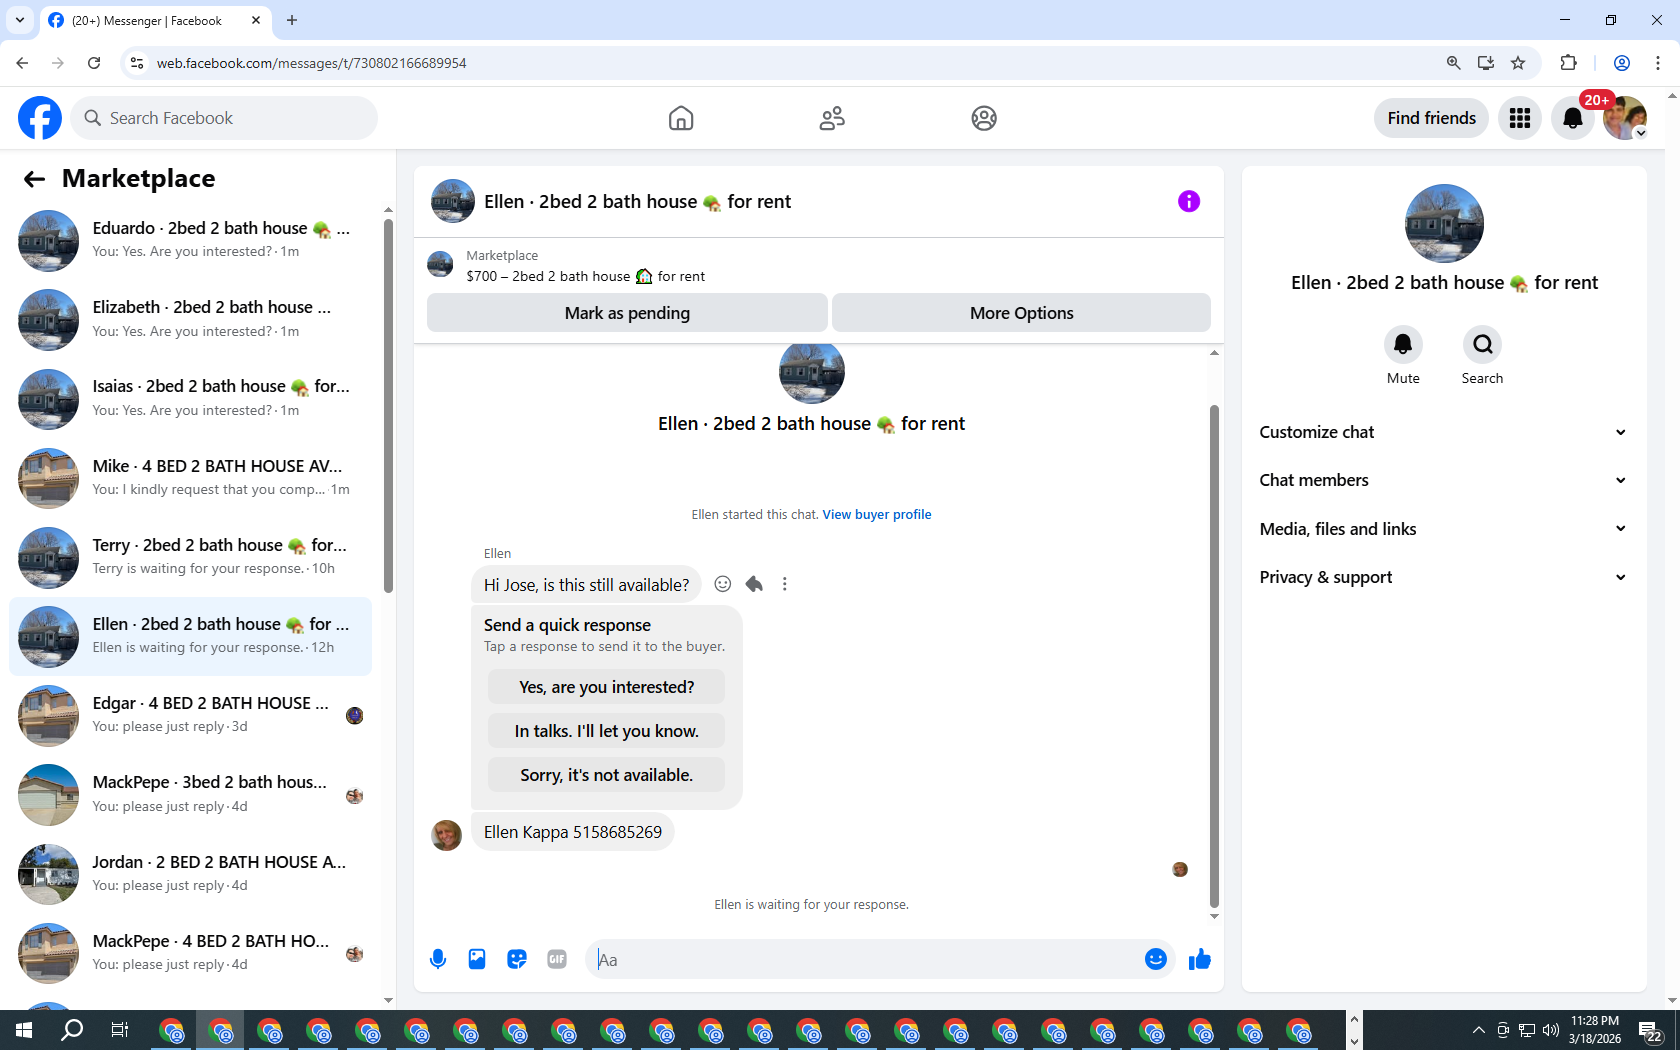Viewport: 1680px width, 1050px height.
Task: Click the back arrow beside Marketplace
Action: pyautogui.click(x=34, y=179)
